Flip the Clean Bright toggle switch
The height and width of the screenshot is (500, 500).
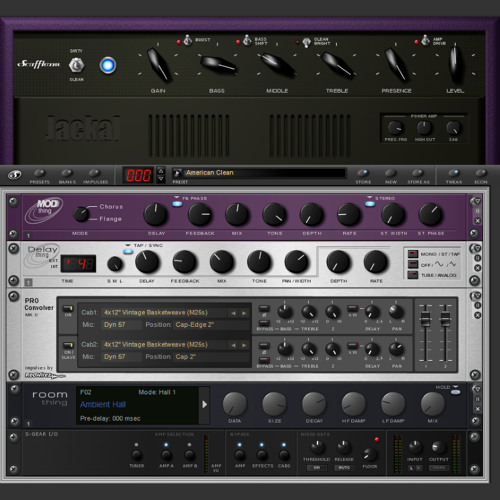[x=306, y=42]
